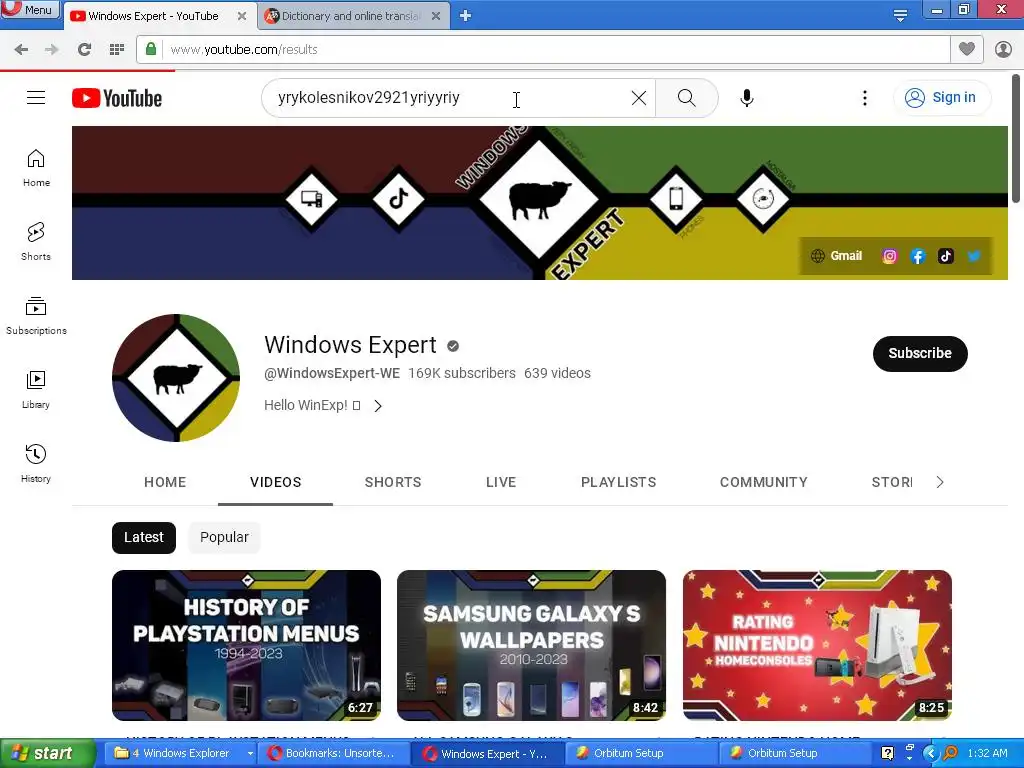Image resolution: width=1024 pixels, height=768 pixels.
Task: Switch to the VIDEOS channel tab
Action: [276, 482]
